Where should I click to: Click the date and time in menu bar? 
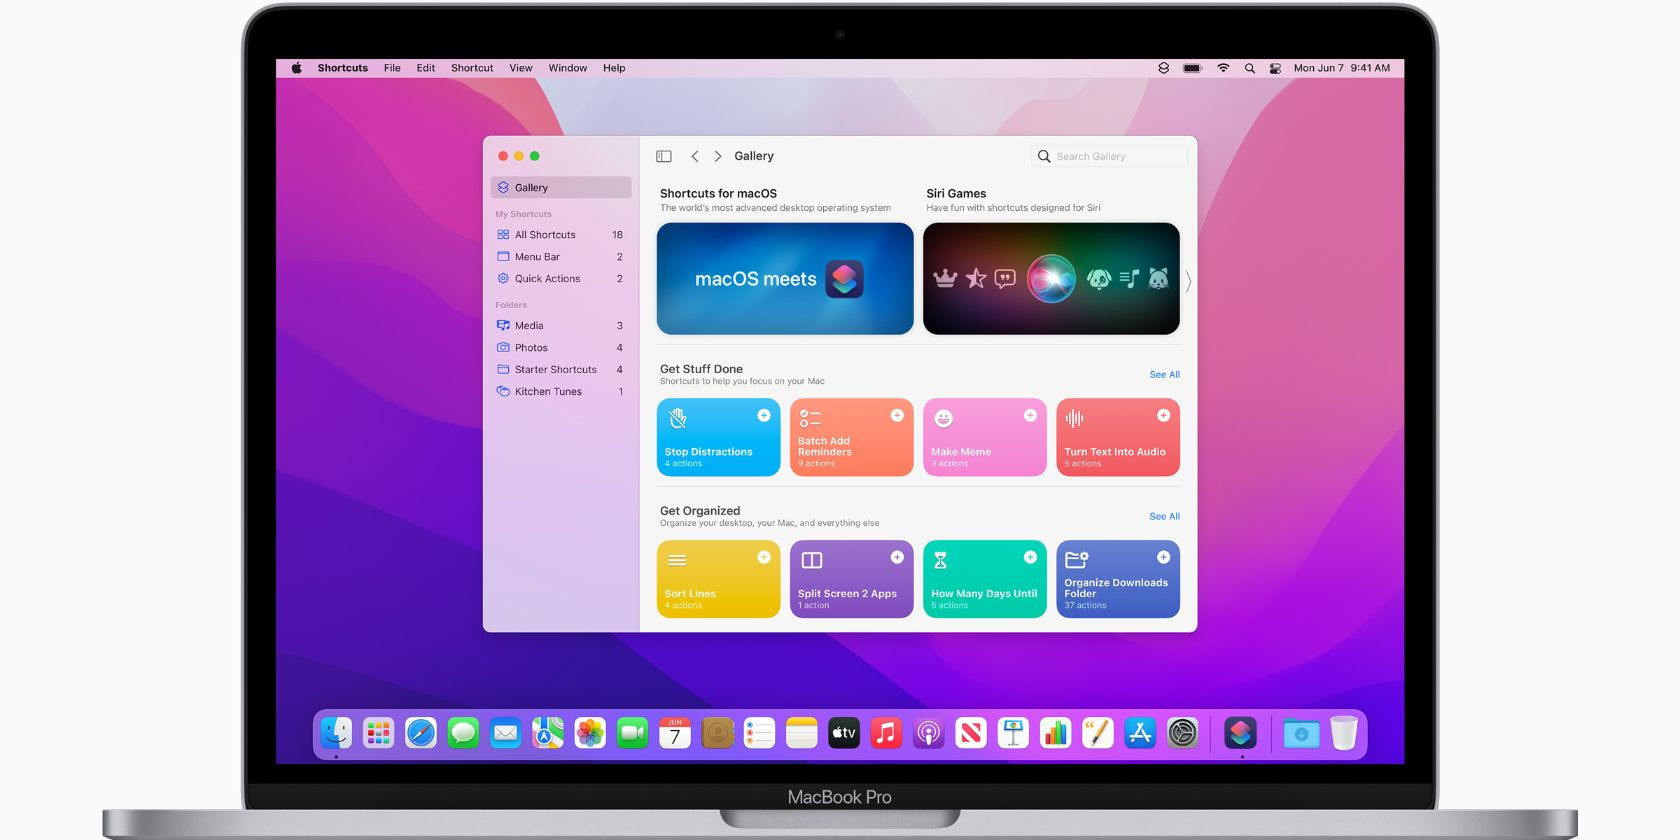pyautogui.click(x=1342, y=68)
